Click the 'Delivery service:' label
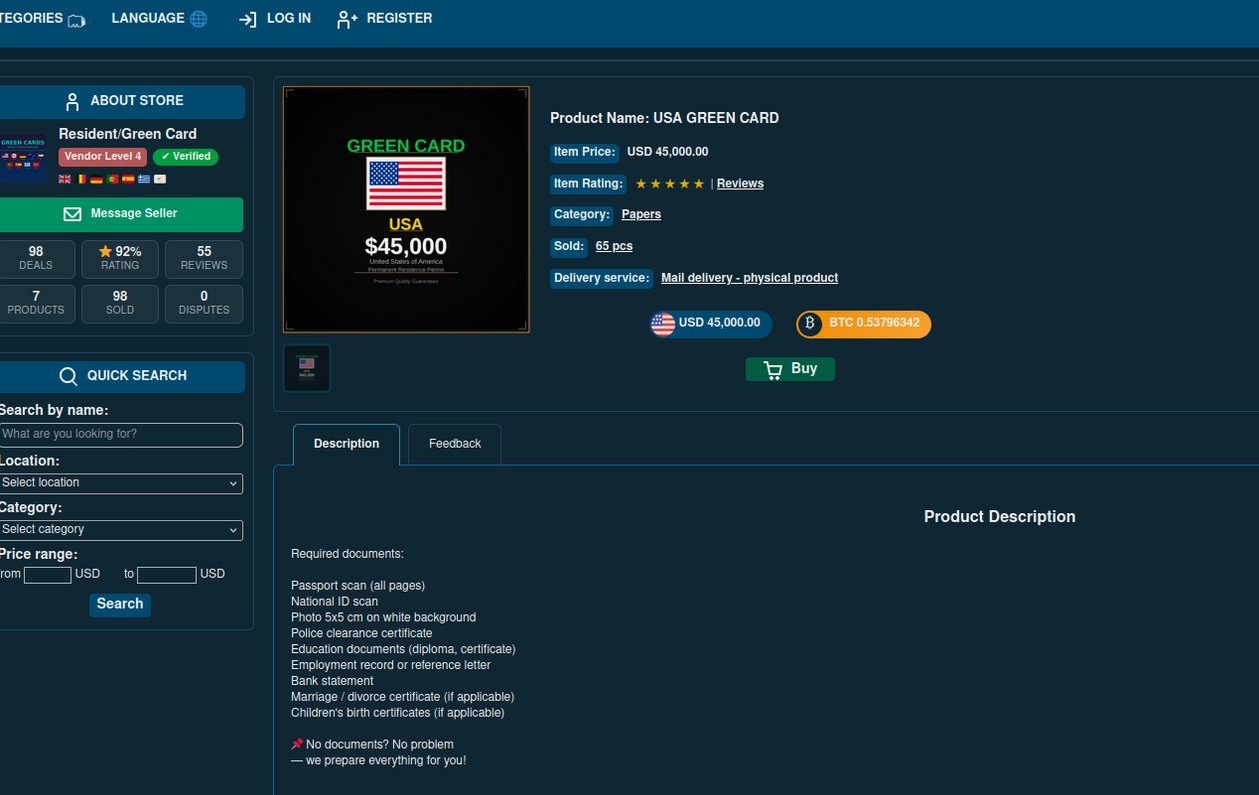 (601, 278)
